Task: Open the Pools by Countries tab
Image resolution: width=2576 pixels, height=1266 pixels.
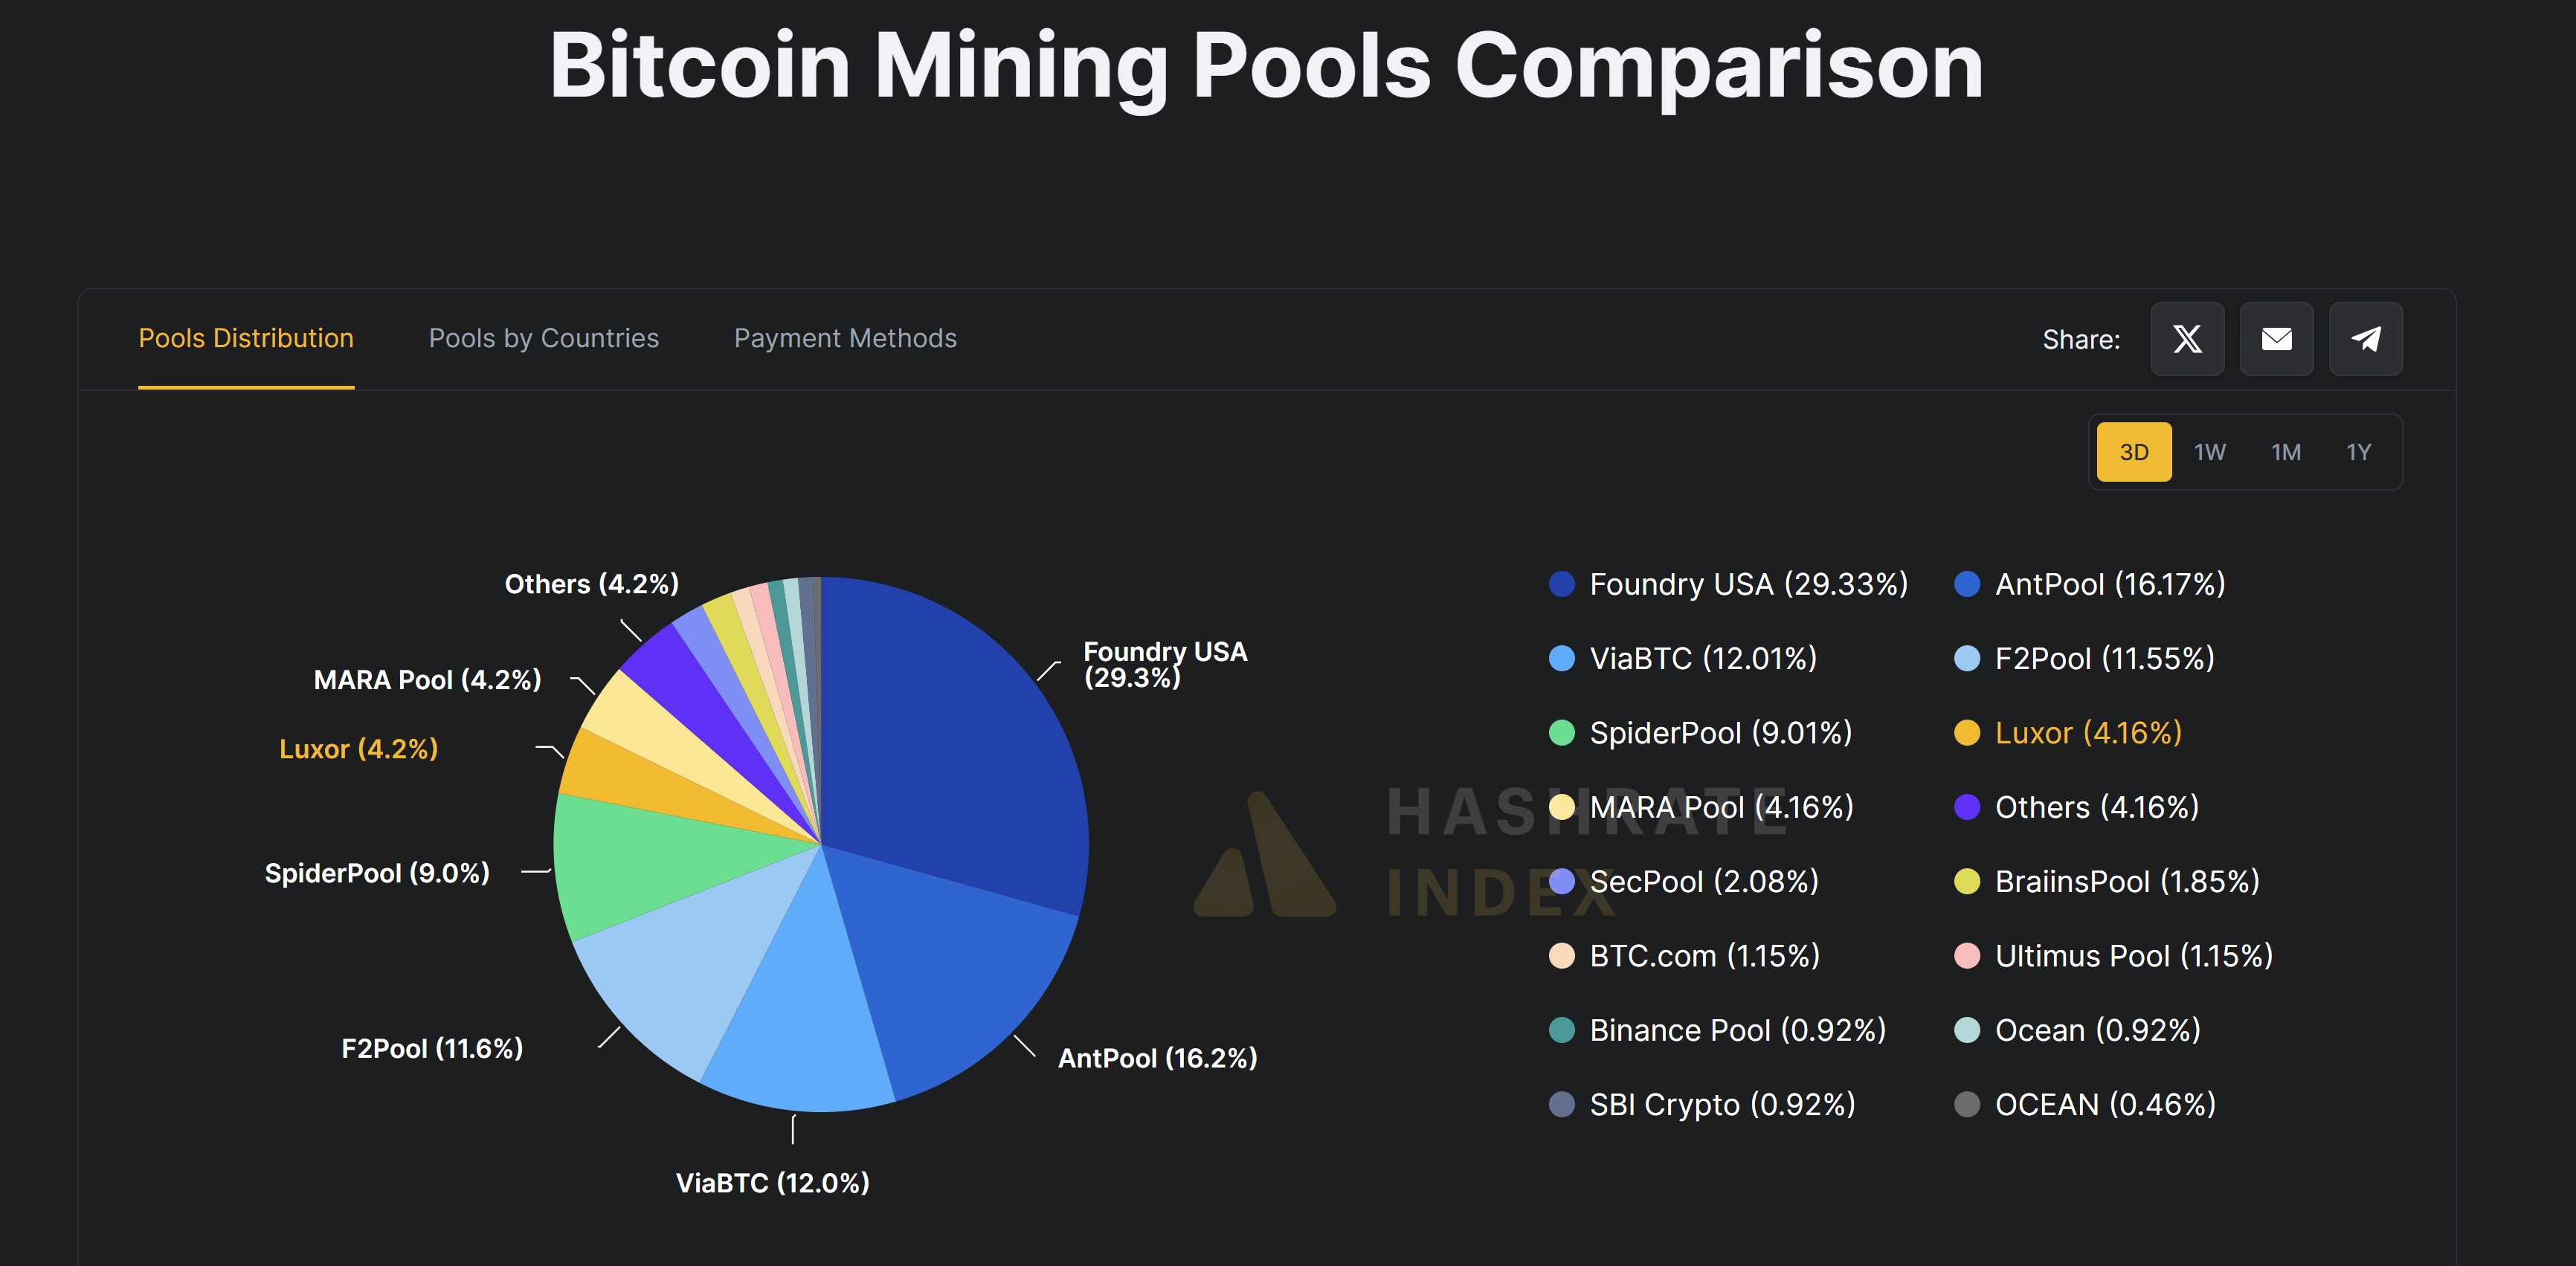Action: click(543, 338)
